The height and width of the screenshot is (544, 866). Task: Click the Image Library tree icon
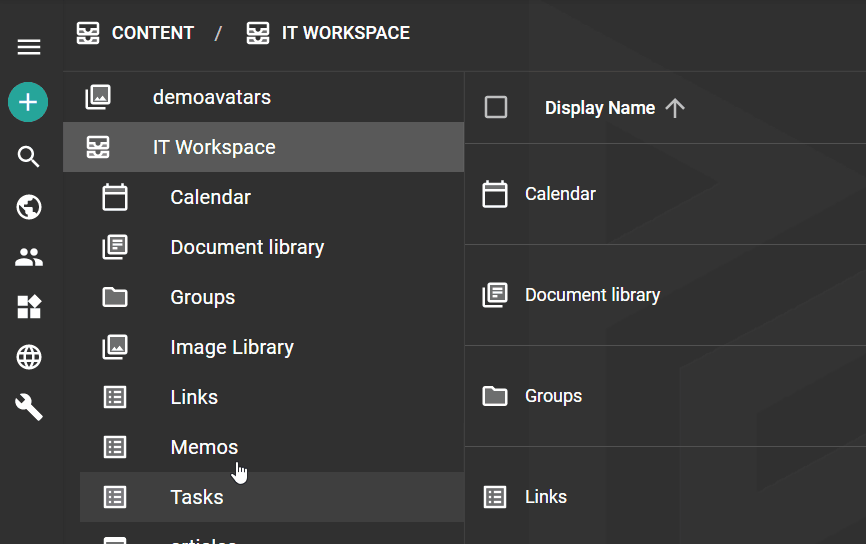point(115,347)
